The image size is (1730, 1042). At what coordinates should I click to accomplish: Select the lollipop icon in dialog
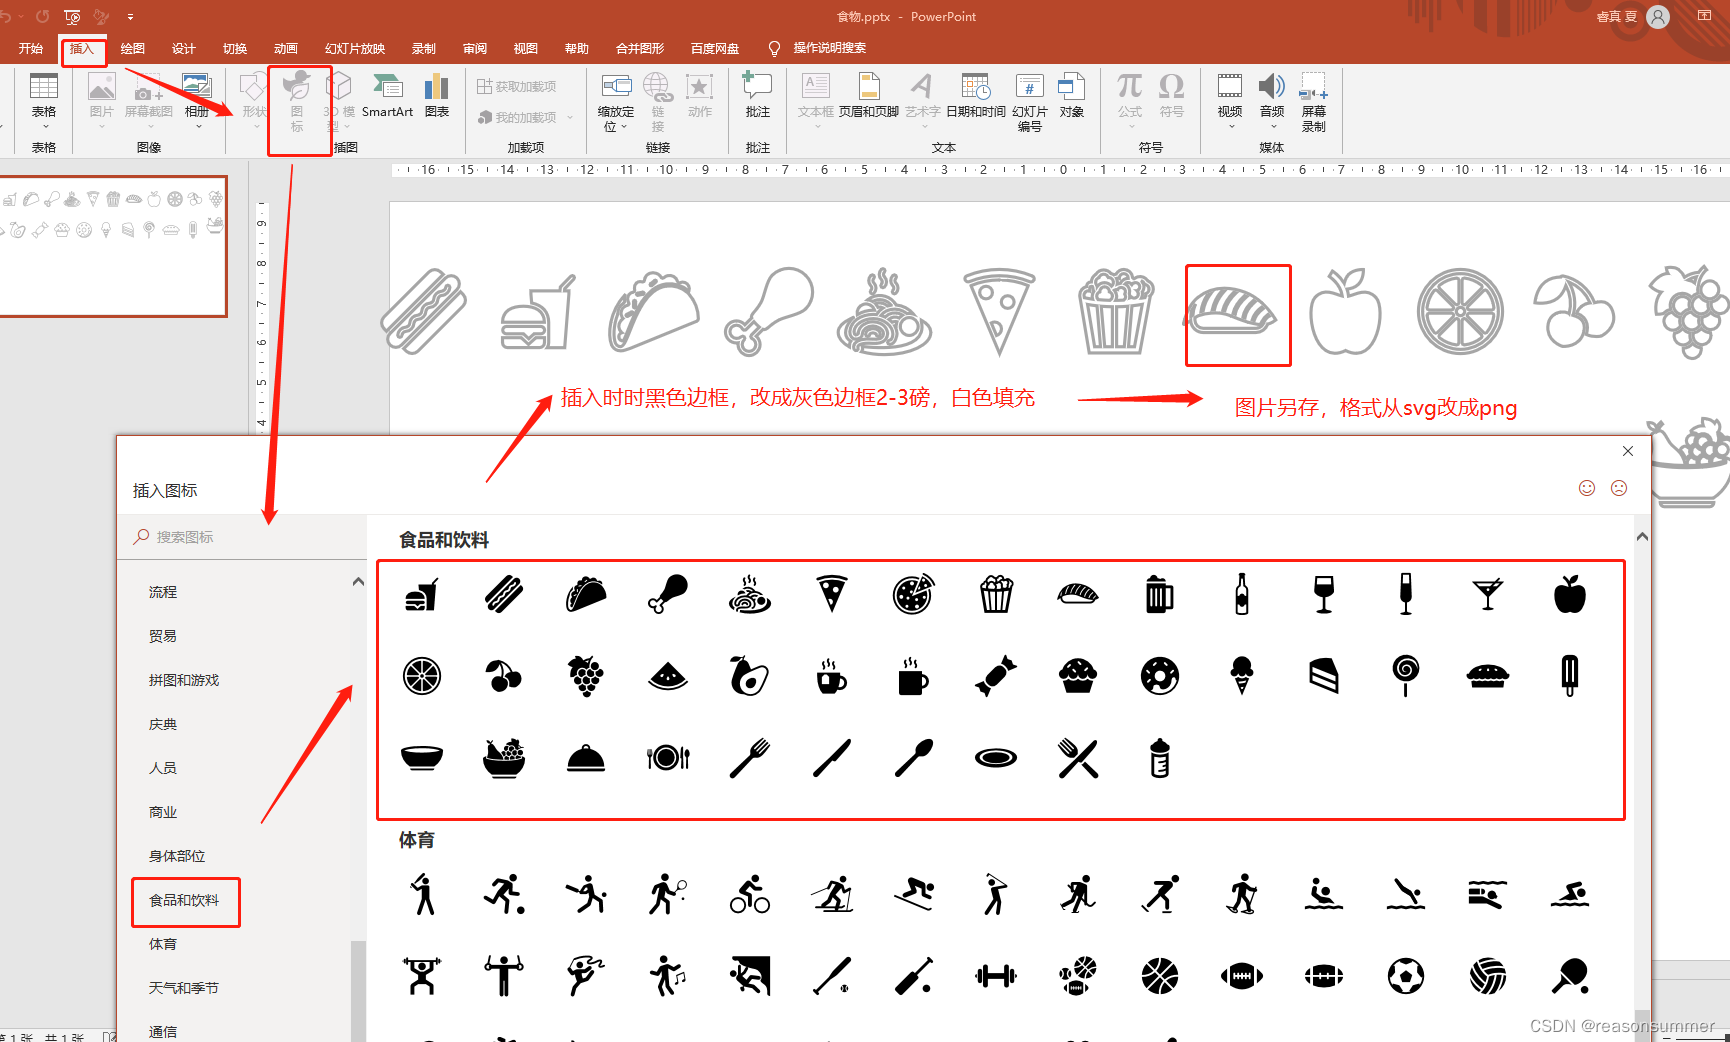click(x=1406, y=676)
